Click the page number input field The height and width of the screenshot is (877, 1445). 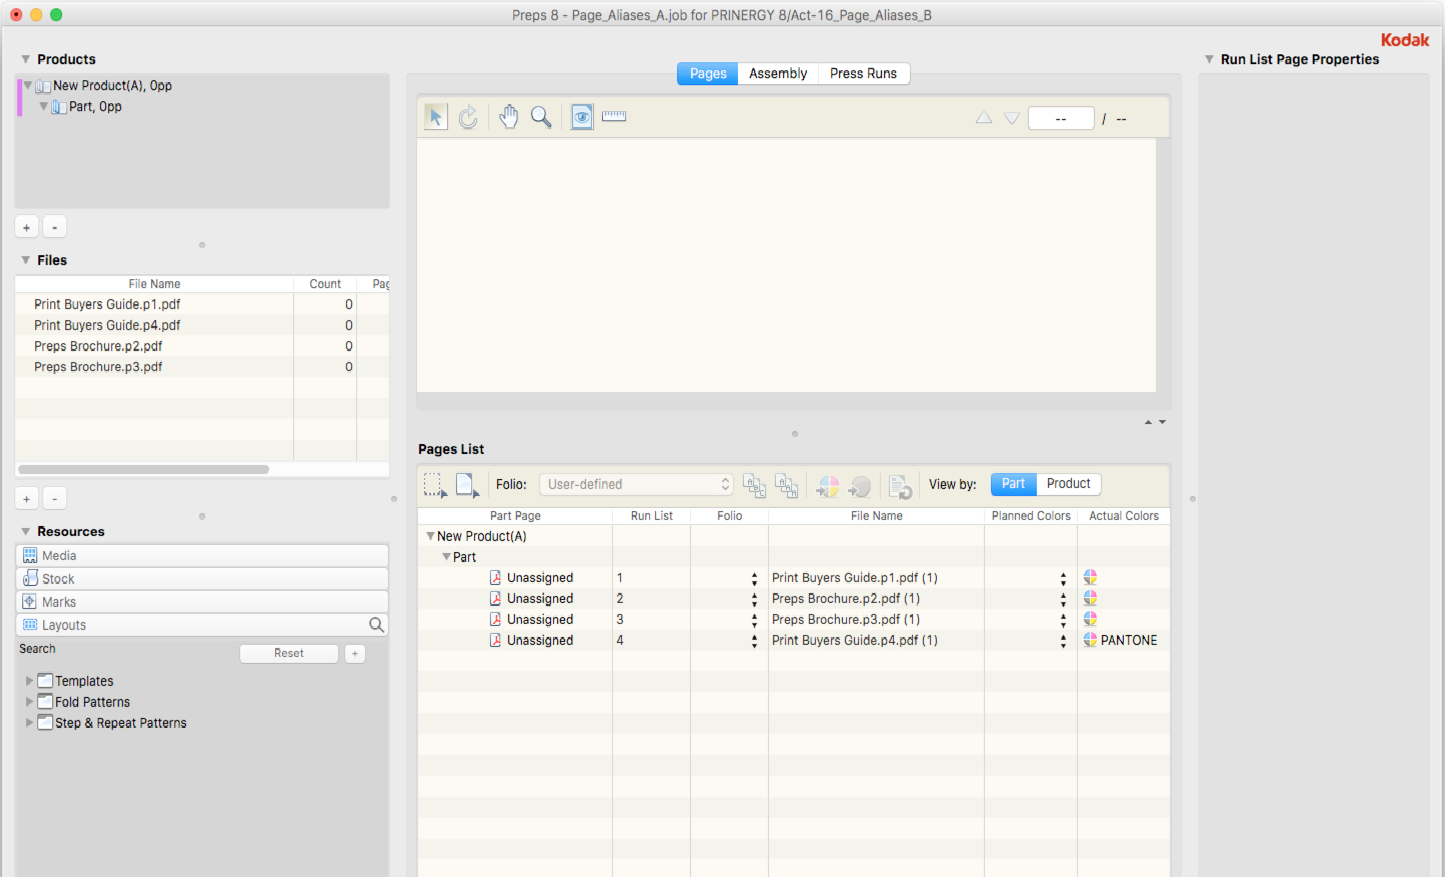pyautogui.click(x=1061, y=118)
